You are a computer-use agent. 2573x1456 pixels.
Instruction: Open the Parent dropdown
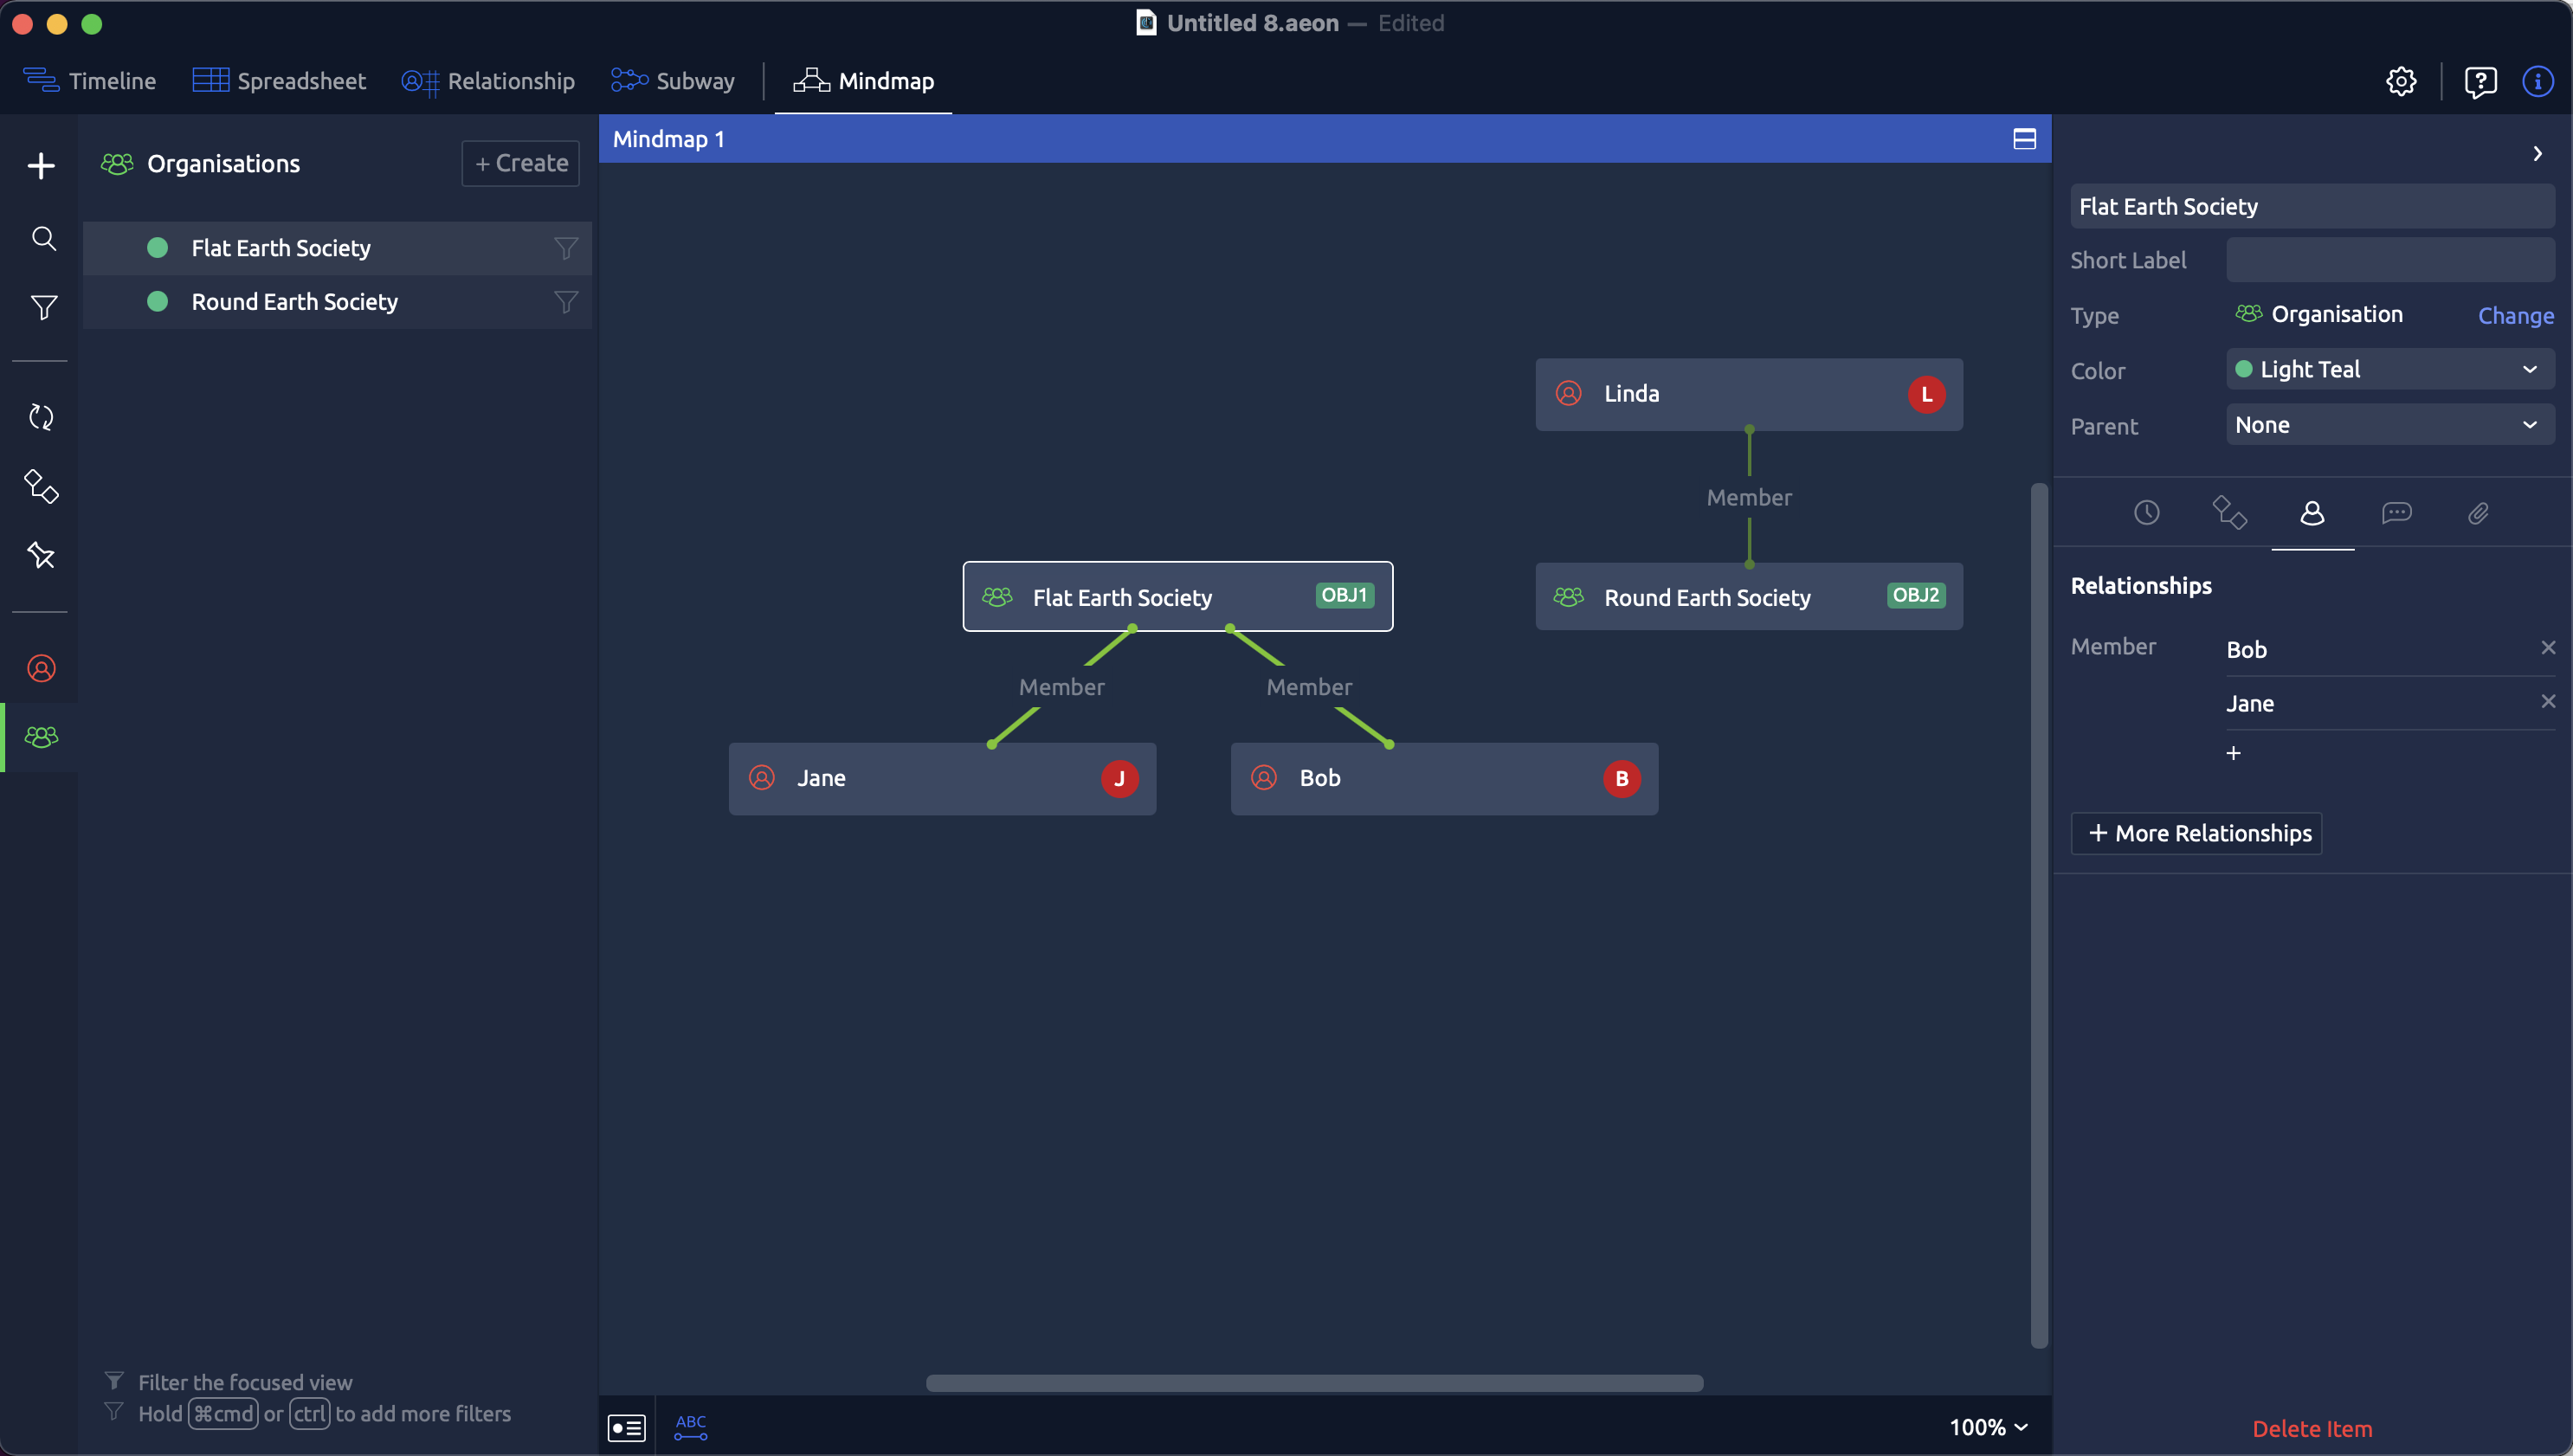pyautogui.click(x=2390, y=424)
